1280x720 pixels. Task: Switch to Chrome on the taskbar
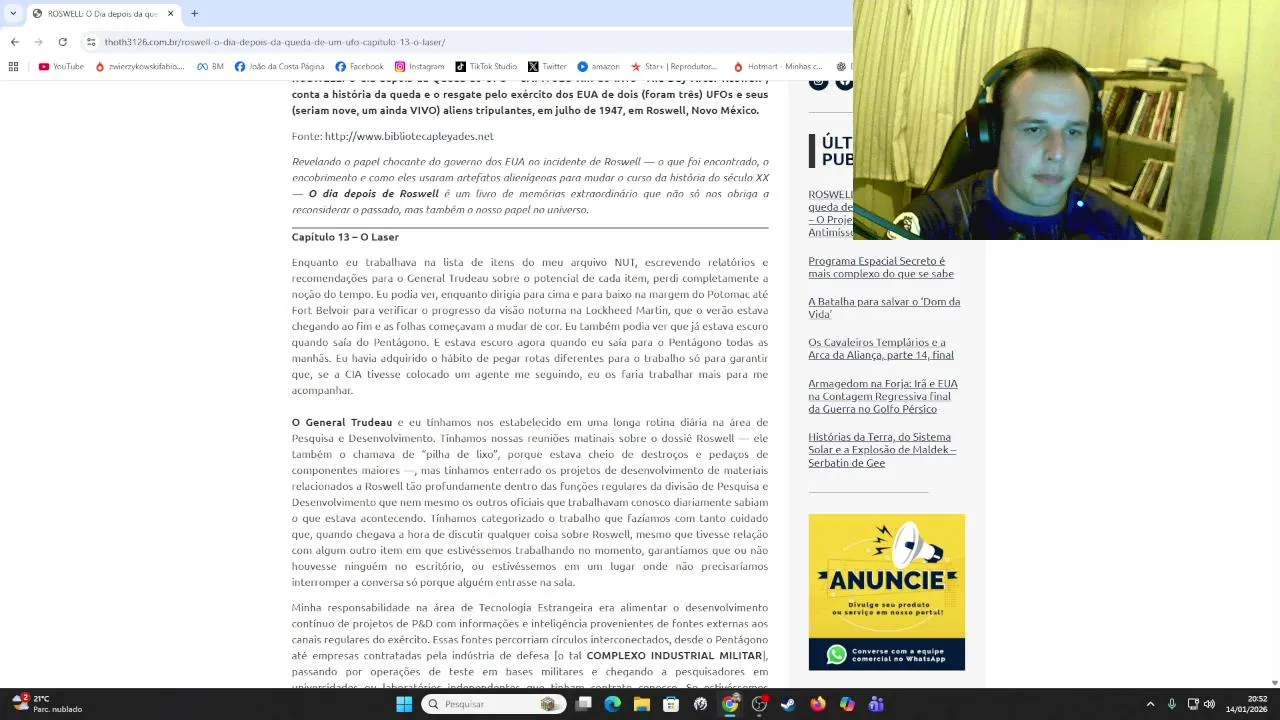[x=730, y=704]
